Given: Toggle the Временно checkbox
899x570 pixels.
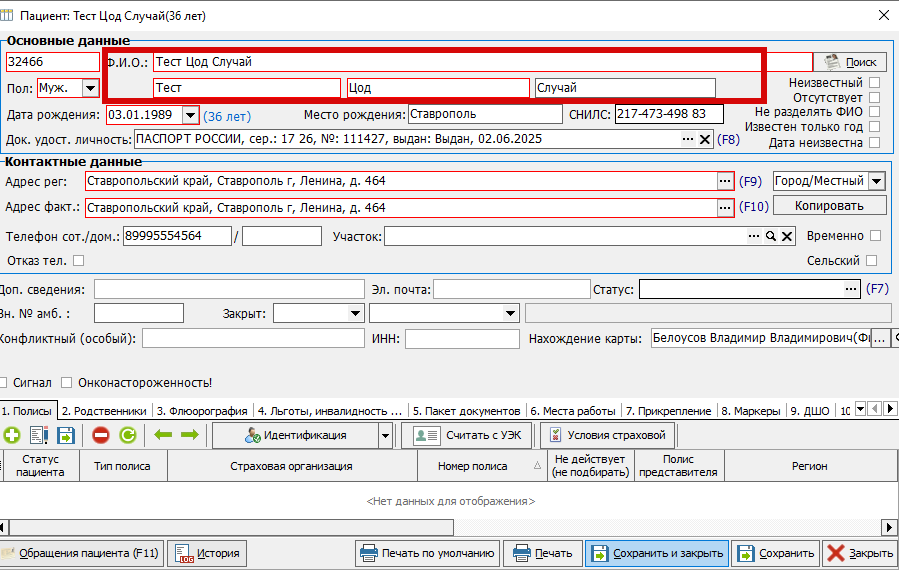Looking at the screenshot, I should pyautogui.click(x=875, y=235).
